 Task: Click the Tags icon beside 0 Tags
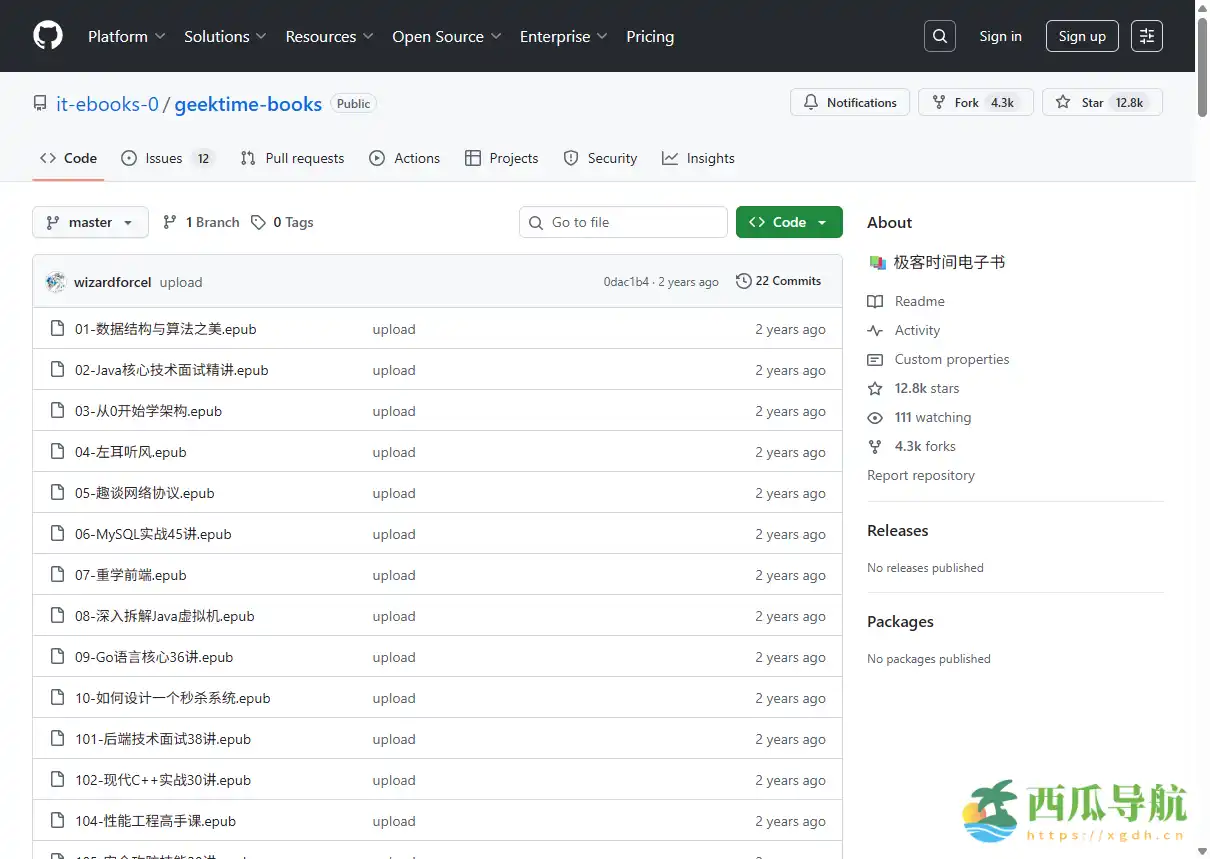click(x=259, y=222)
